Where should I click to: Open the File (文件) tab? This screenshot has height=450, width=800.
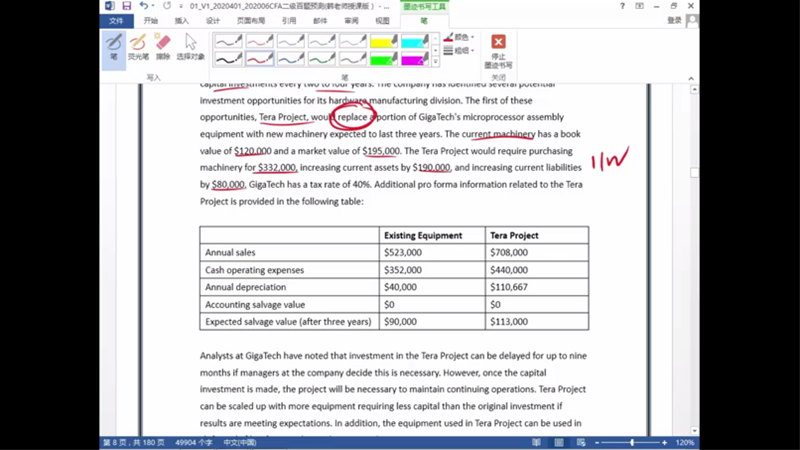point(116,21)
